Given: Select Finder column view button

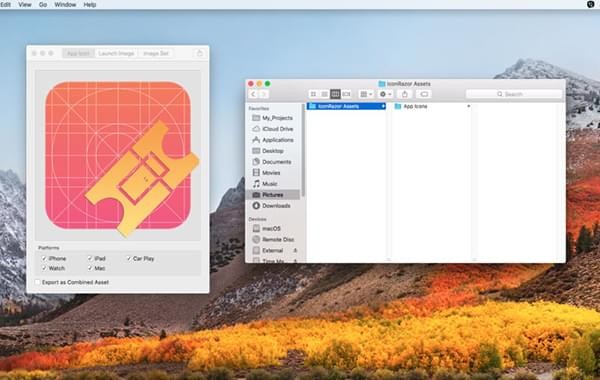Looking at the screenshot, I should [335, 94].
